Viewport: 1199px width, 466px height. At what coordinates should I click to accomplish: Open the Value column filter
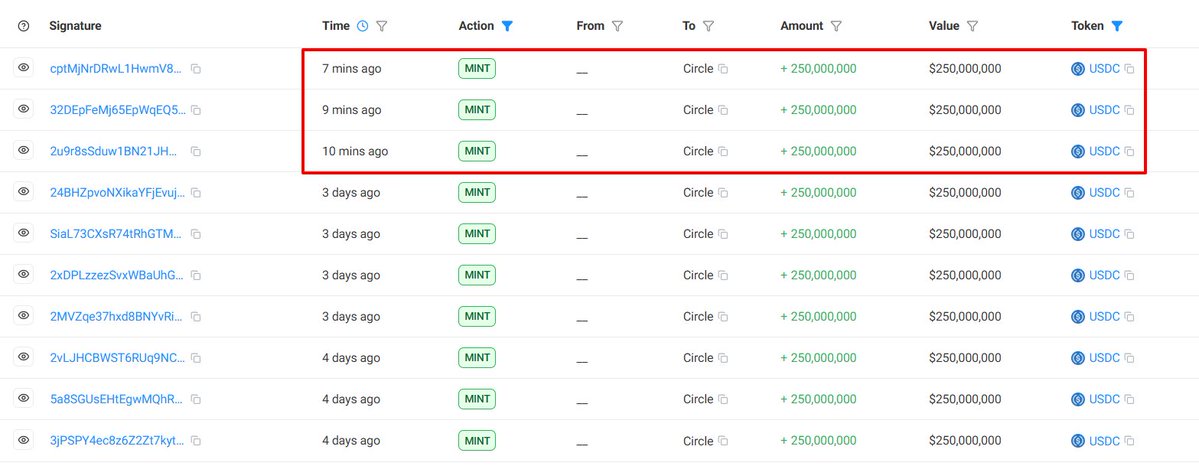972,26
